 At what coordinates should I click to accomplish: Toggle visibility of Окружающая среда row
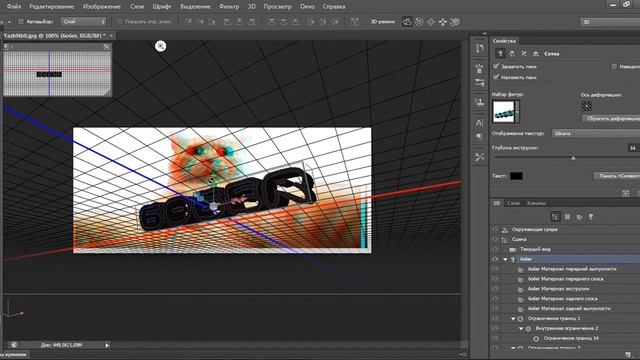click(495, 229)
